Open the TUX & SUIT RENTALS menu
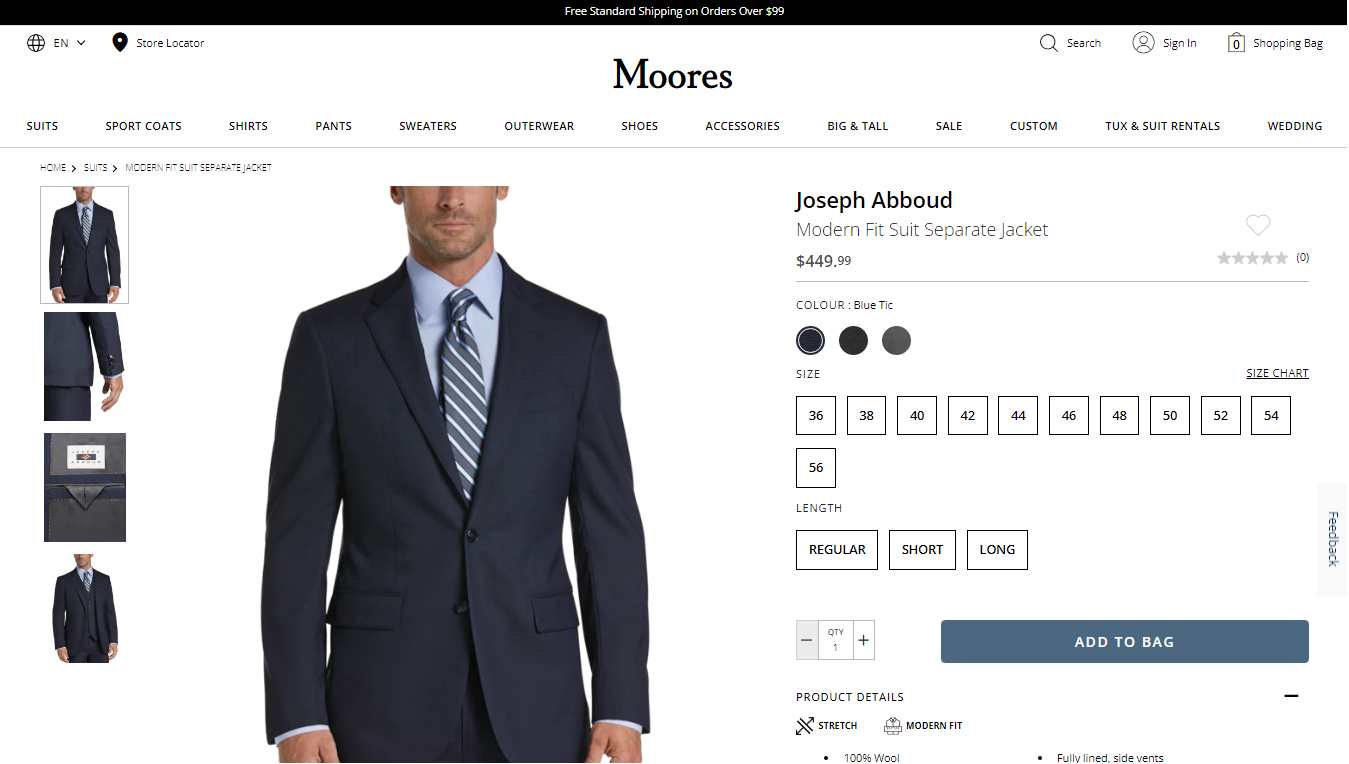The width and height of the screenshot is (1349, 764). pos(1162,126)
